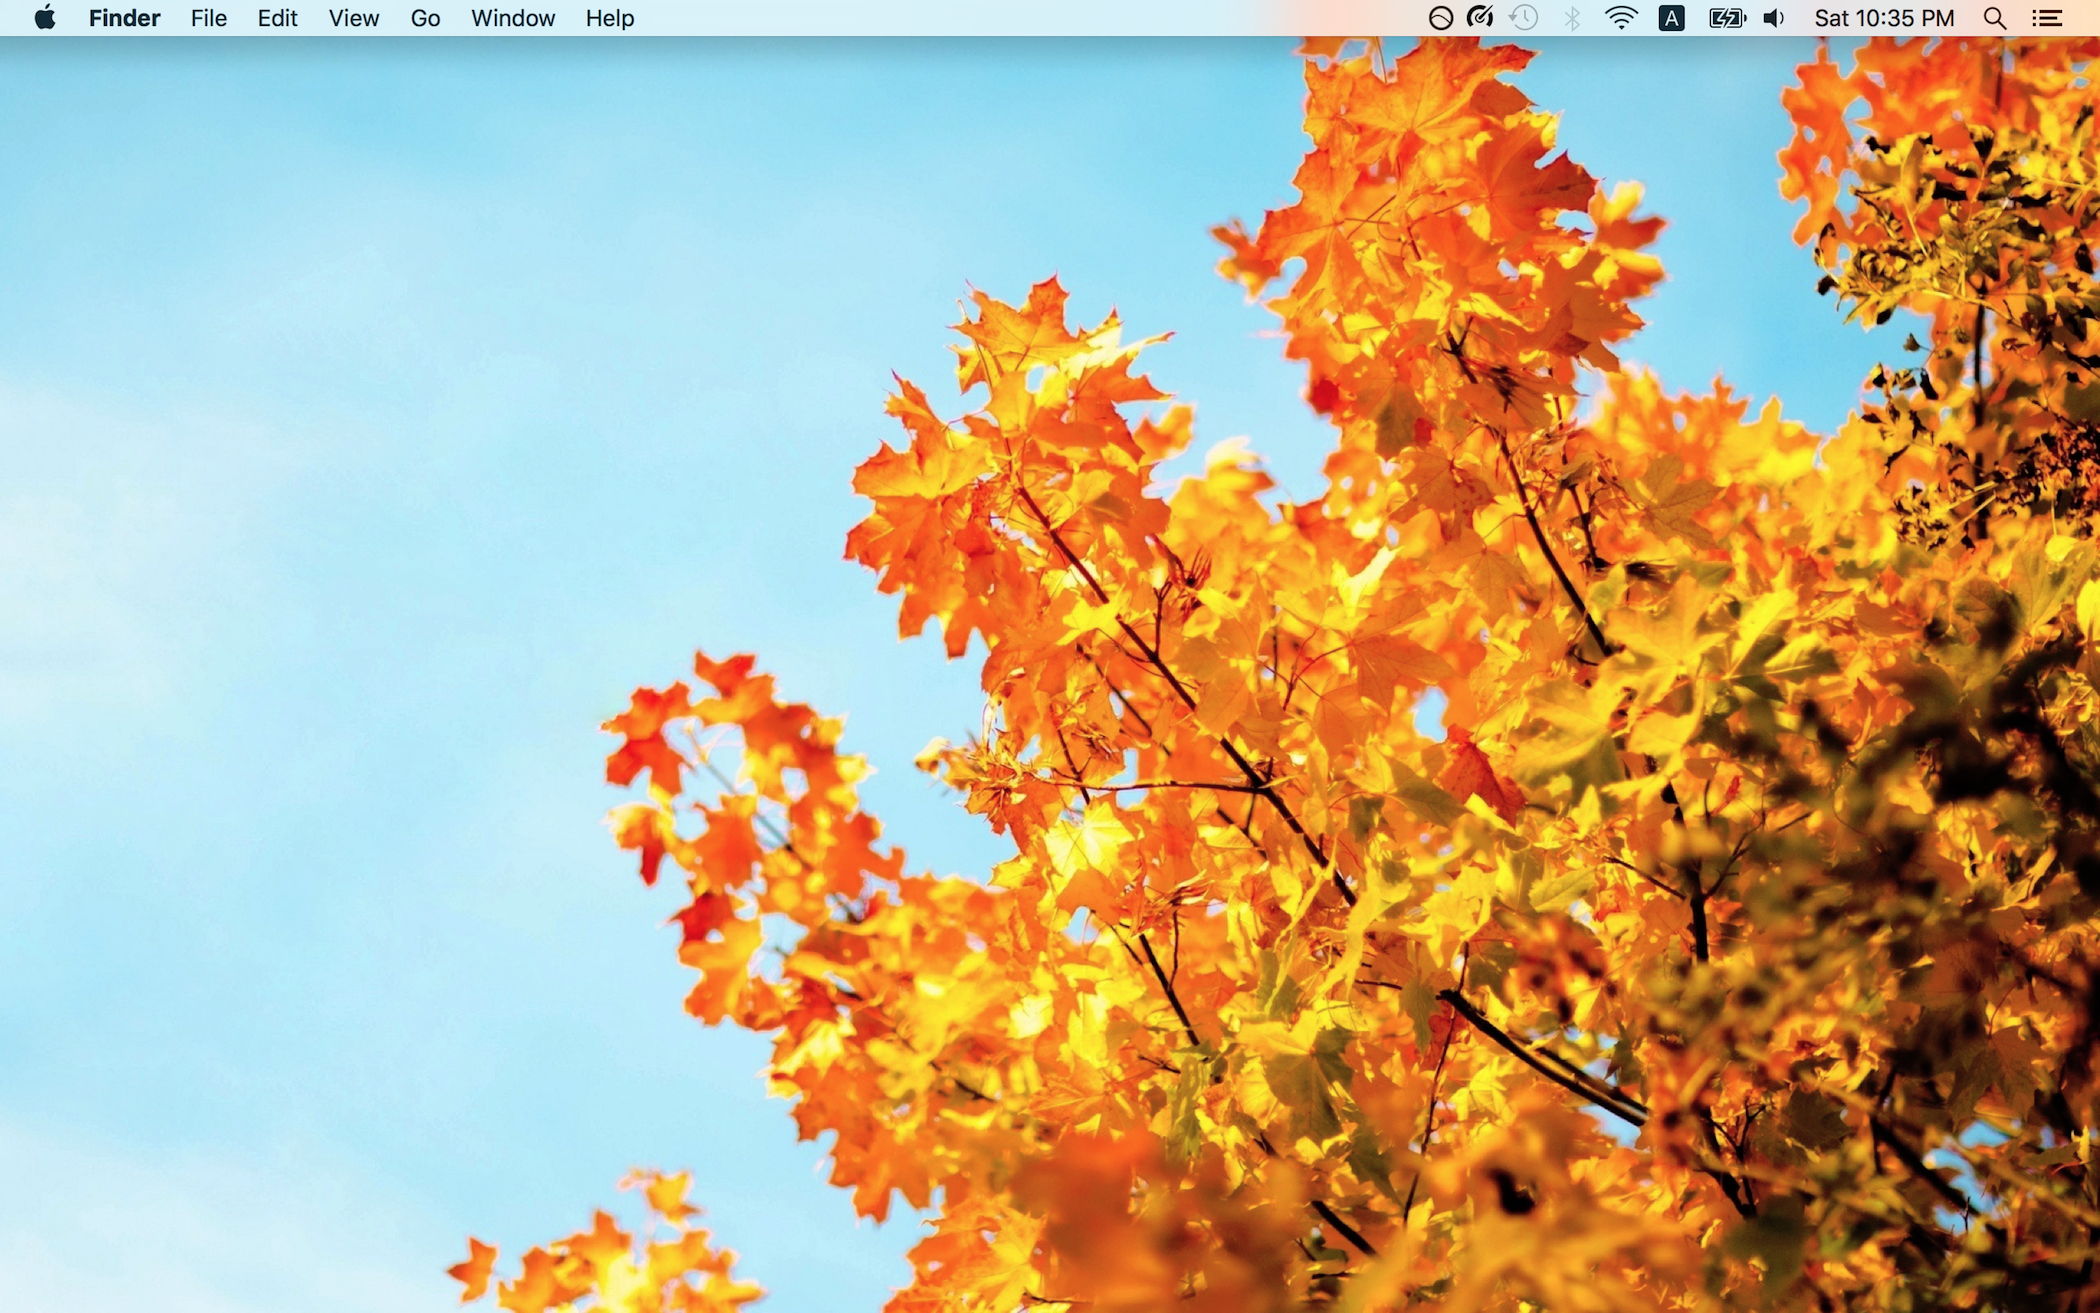Open the Finder application menu
Screen dimensions: 2100x1313
click(x=124, y=18)
